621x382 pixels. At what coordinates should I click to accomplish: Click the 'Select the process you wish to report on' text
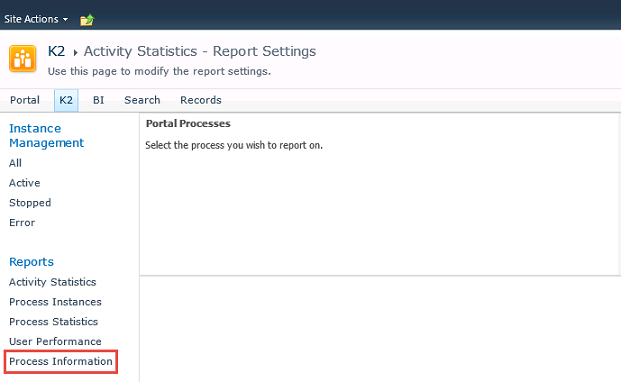pos(234,145)
